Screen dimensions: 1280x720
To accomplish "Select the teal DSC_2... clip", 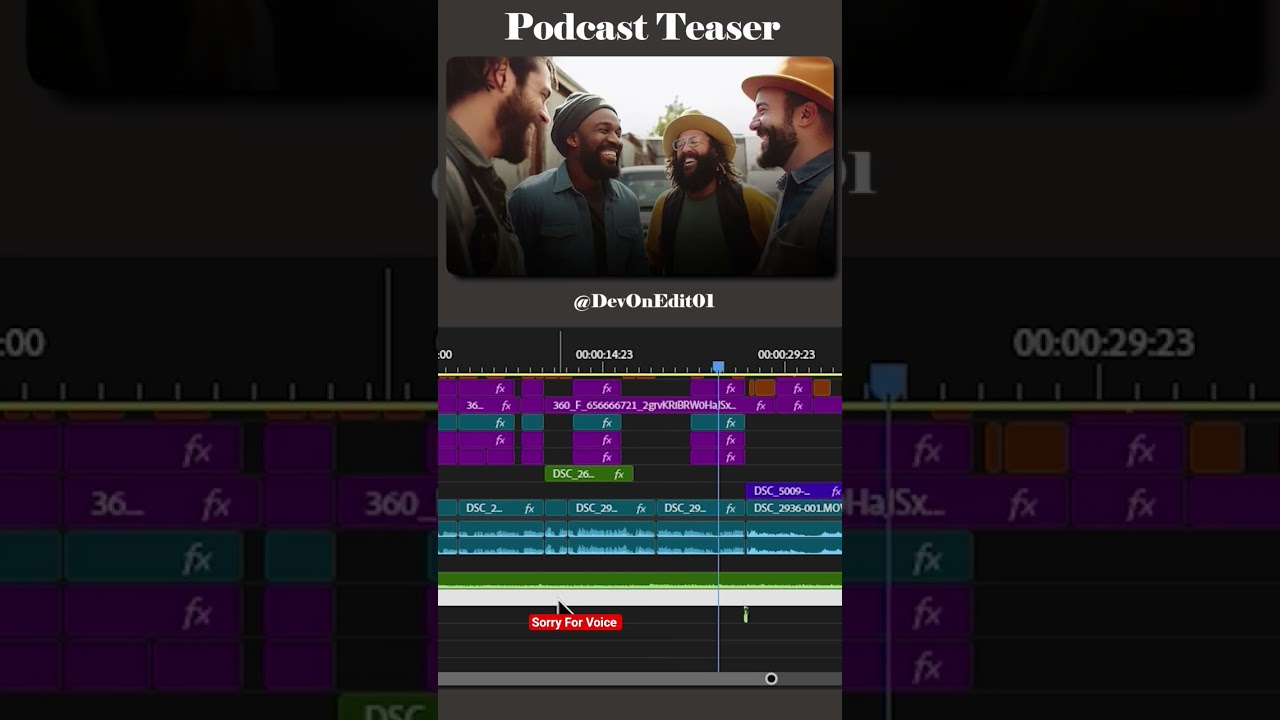I will pyautogui.click(x=500, y=508).
